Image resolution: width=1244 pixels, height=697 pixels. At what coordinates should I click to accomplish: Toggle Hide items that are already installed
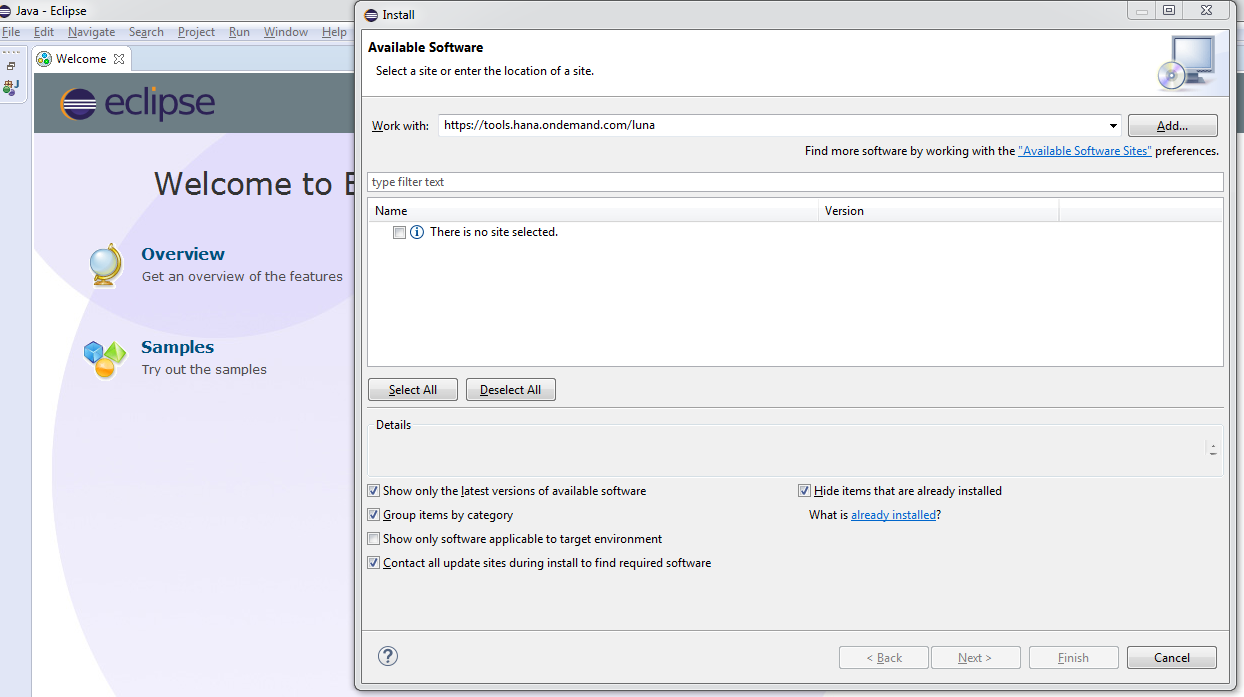(x=804, y=491)
